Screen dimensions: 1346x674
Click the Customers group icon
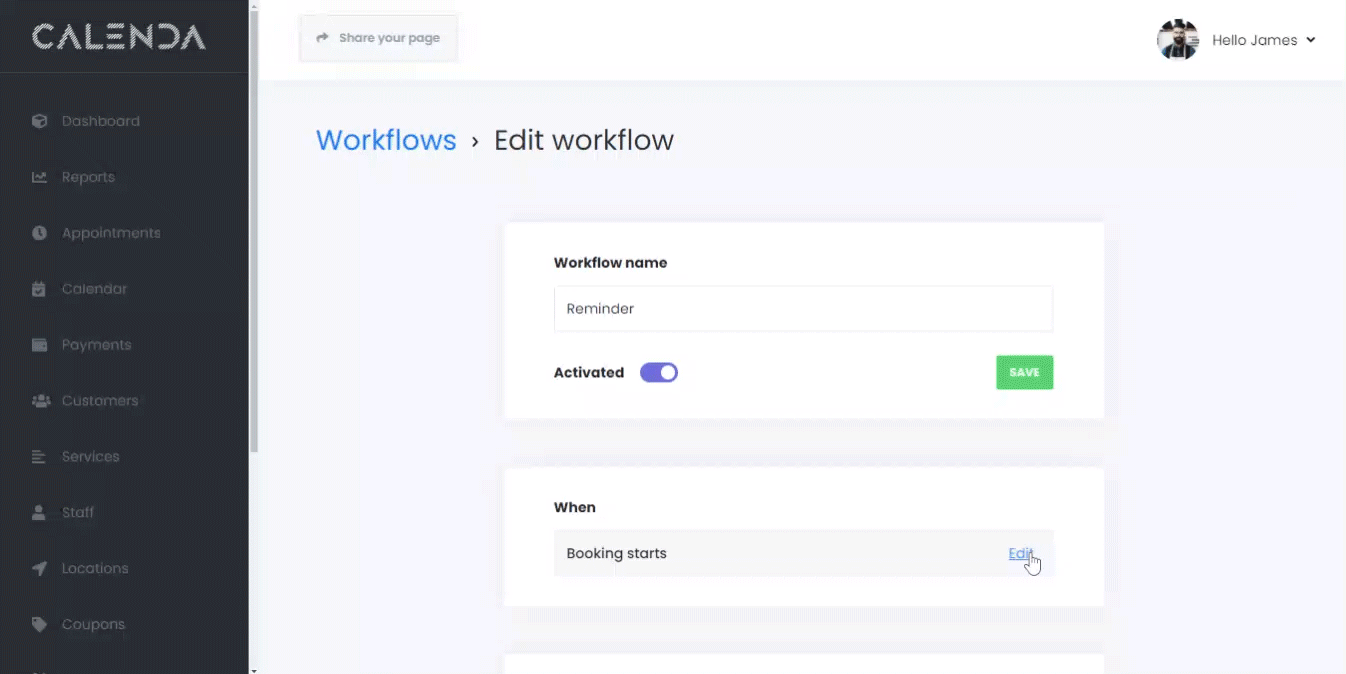point(40,401)
